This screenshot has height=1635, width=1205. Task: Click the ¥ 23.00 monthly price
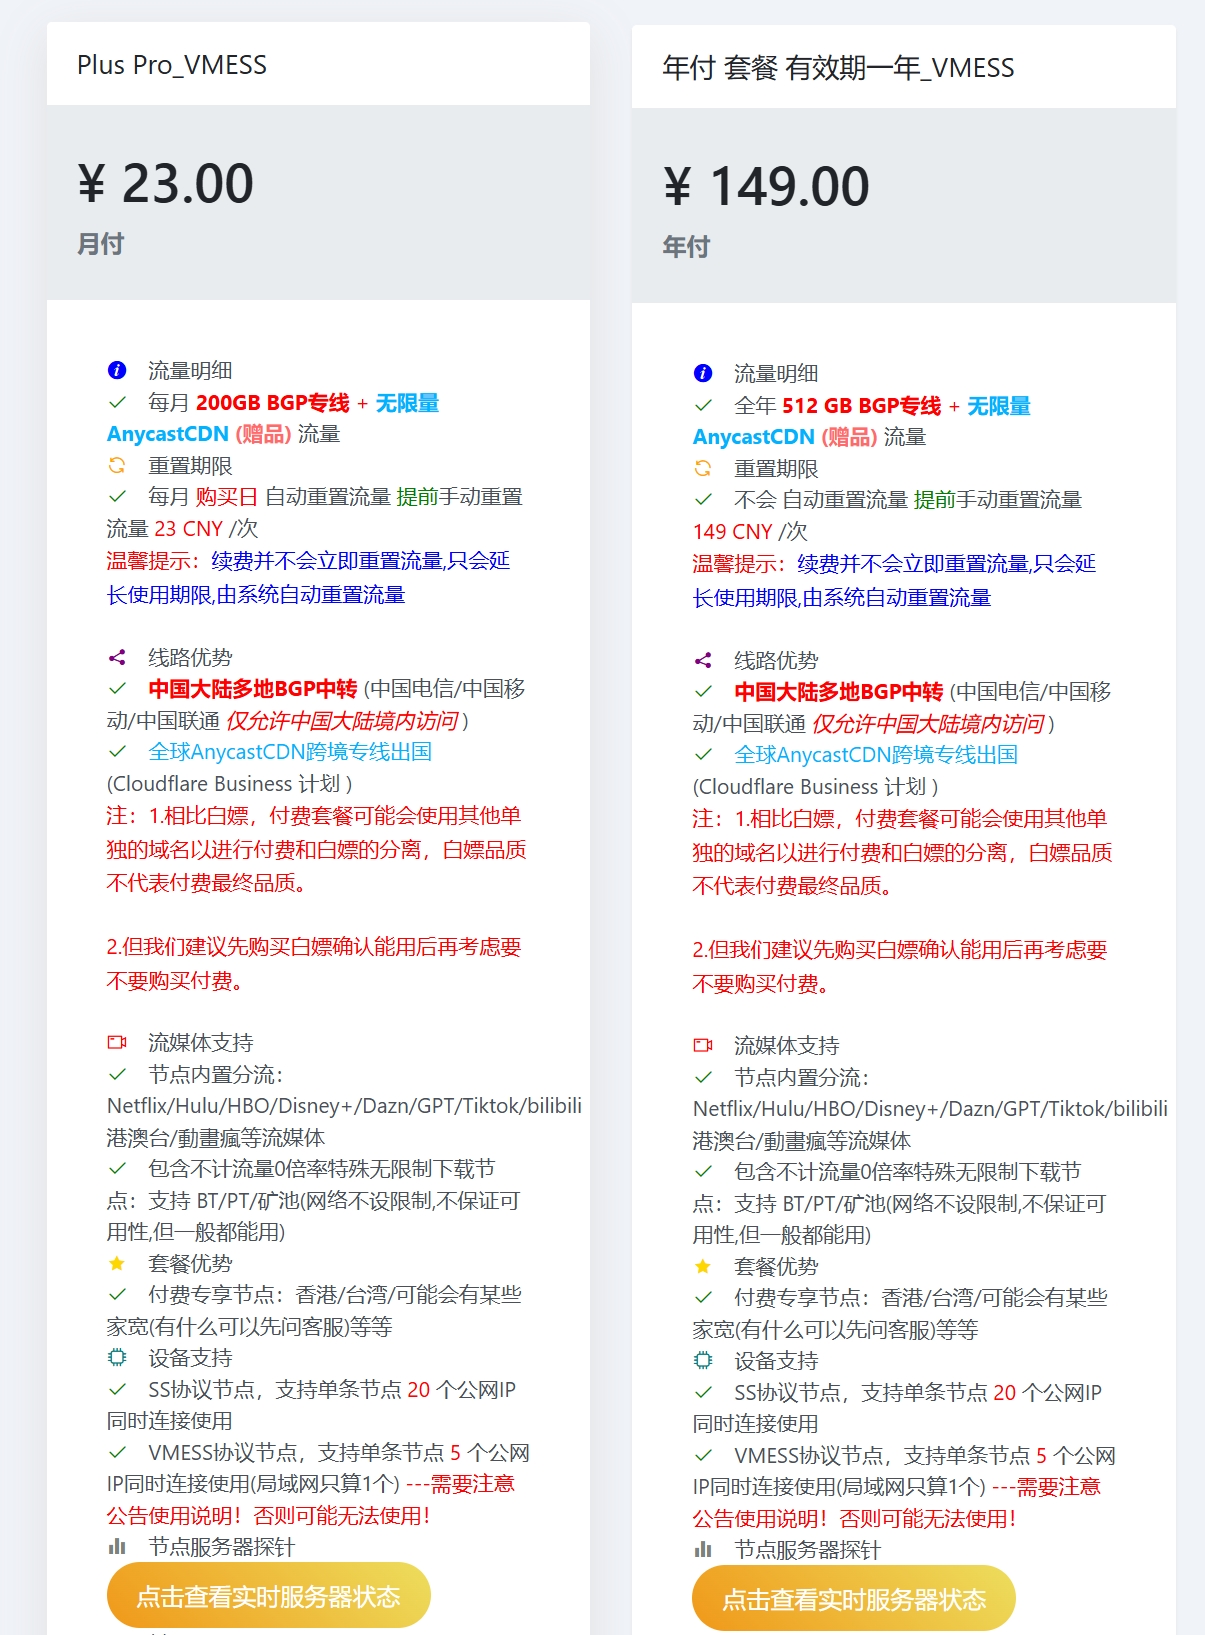pos(166,184)
